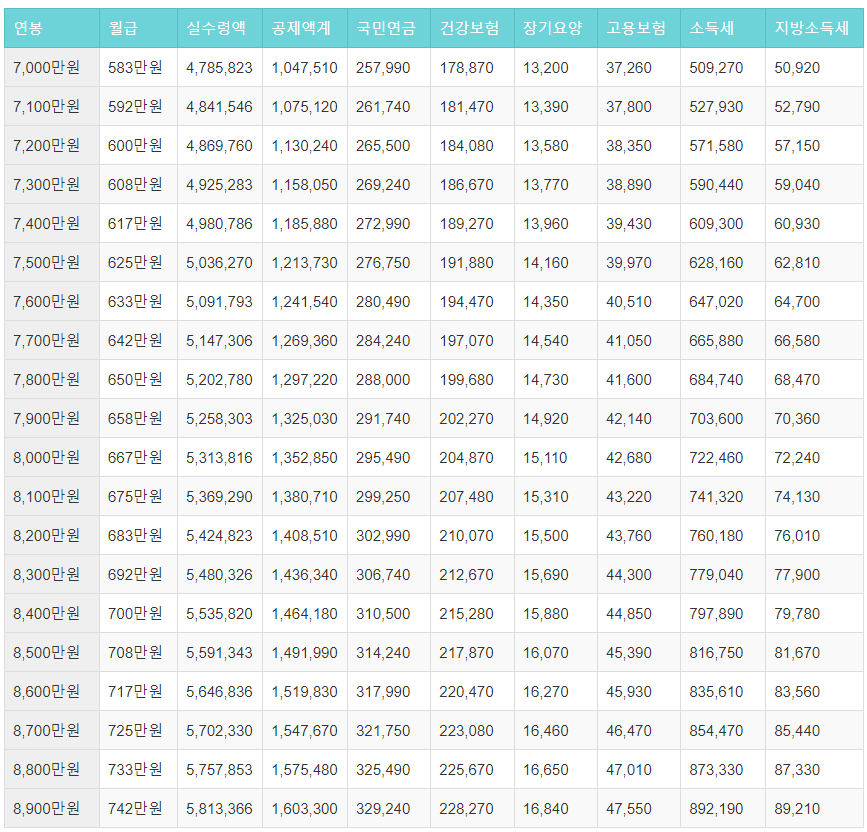
Task: Click income tax value 509,270
Action: (x=715, y=68)
